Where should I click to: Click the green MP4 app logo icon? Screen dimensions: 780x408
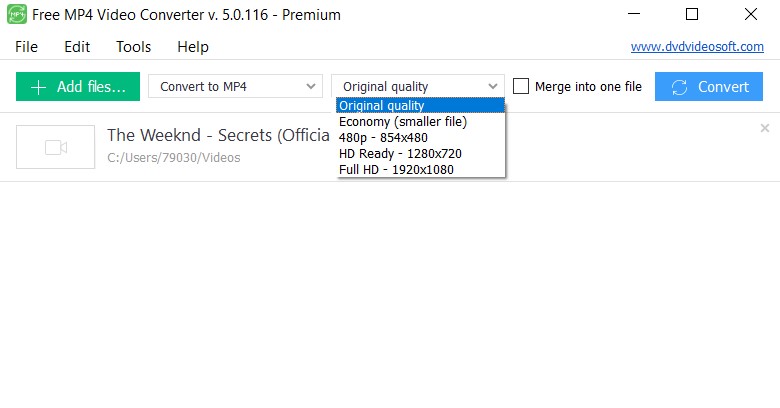pyautogui.click(x=17, y=14)
